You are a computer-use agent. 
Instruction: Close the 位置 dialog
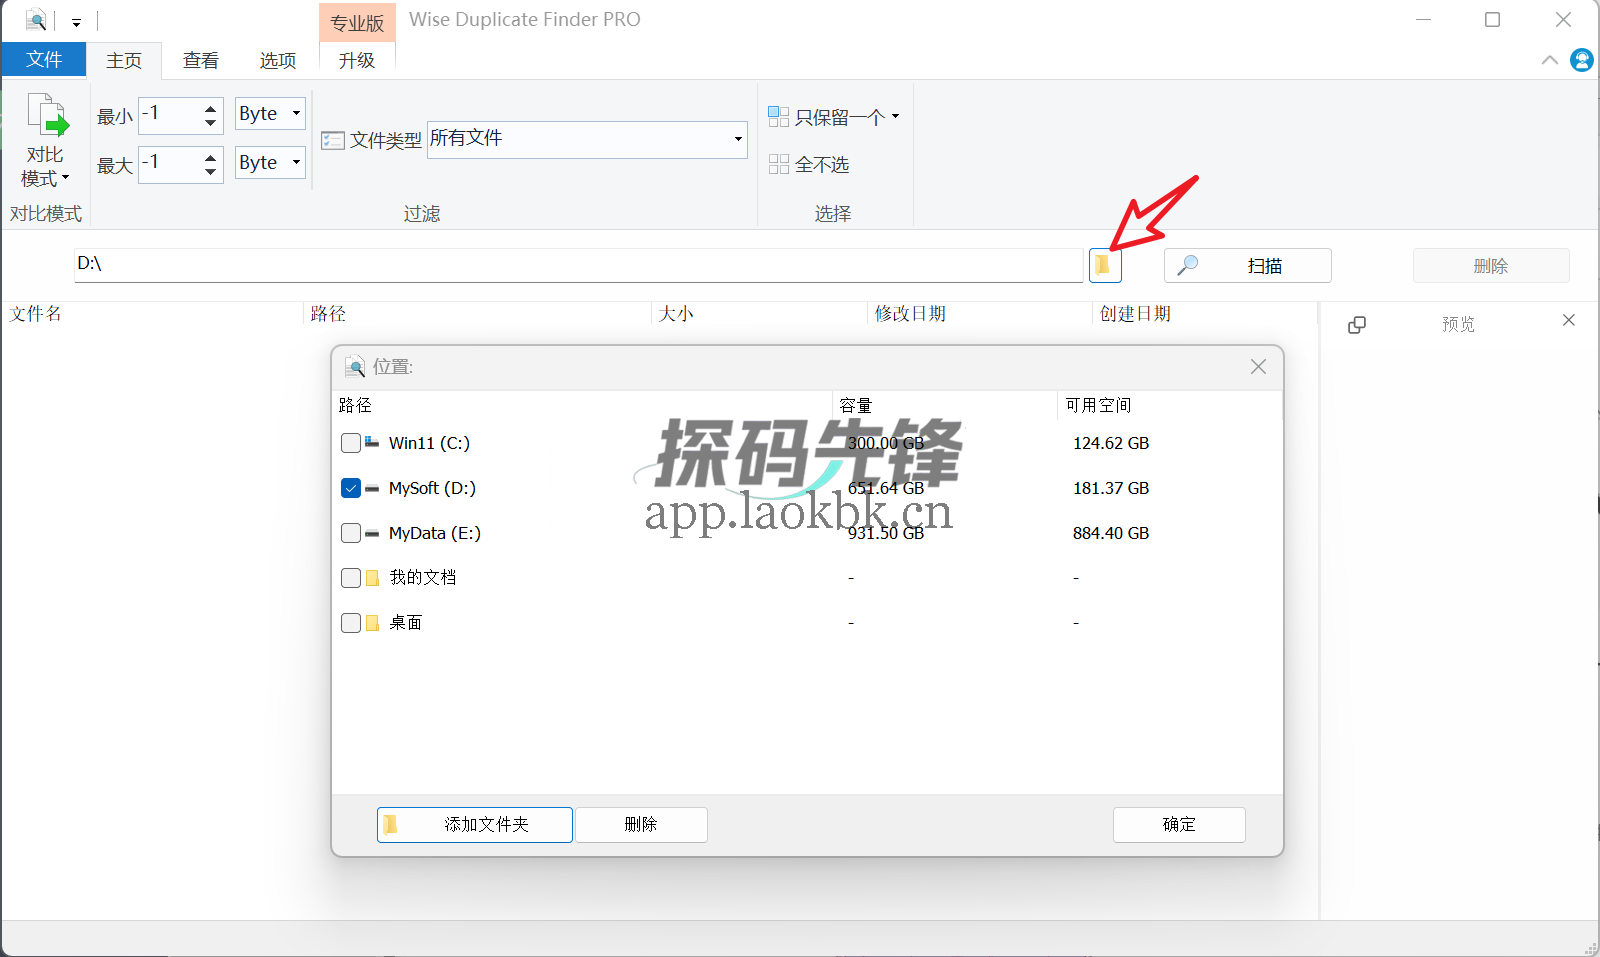1258,367
